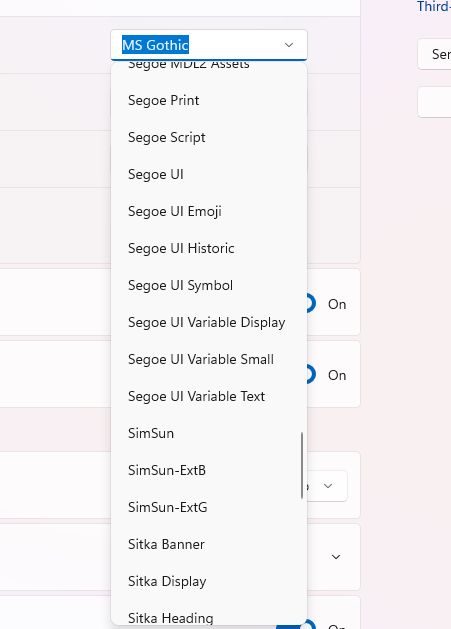Select Sitka Display font
Image resolution: width=451 pixels, height=629 pixels.
pyautogui.click(x=209, y=581)
